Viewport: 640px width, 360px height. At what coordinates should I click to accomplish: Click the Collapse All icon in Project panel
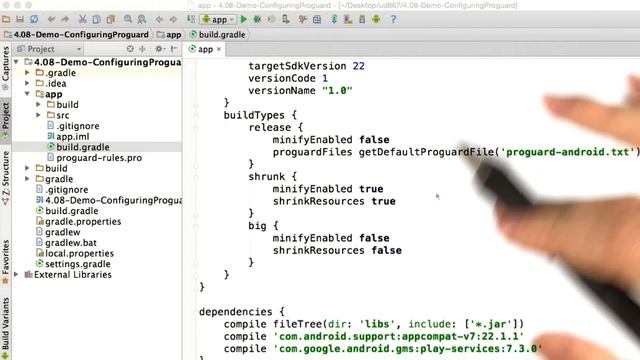(x=142, y=49)
